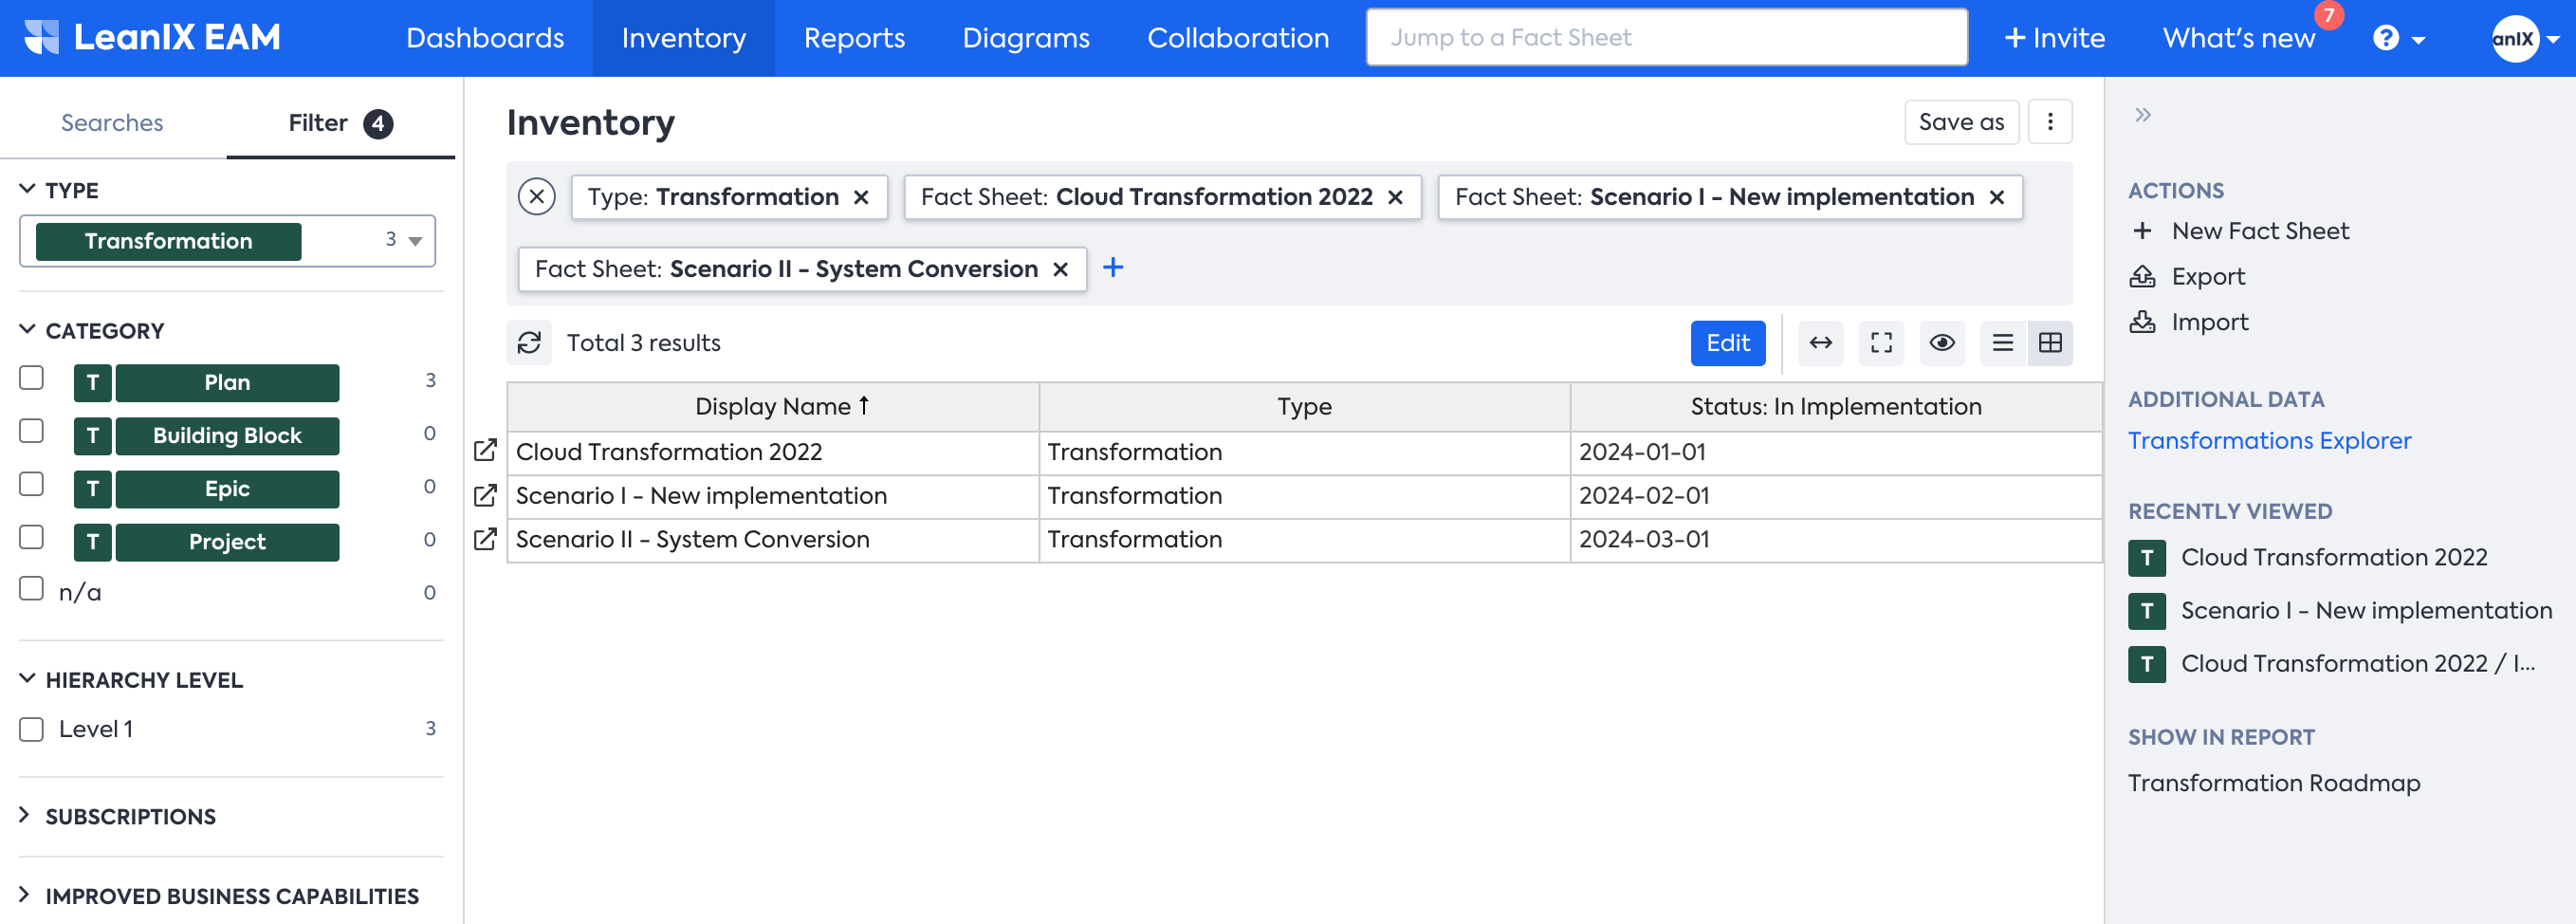Remove Scenario II – System Conversion filter chip

click(1061, 270)
